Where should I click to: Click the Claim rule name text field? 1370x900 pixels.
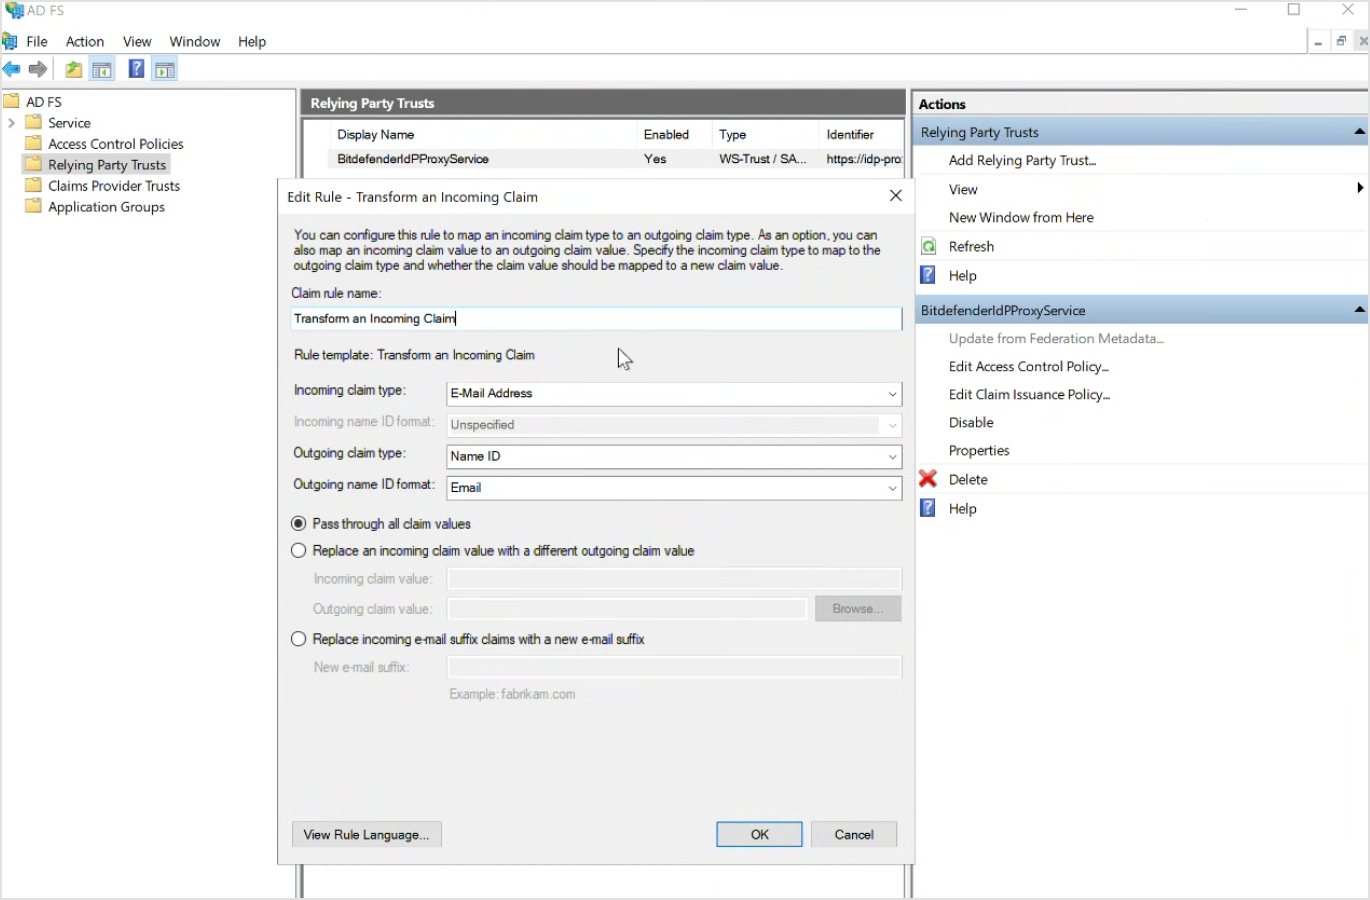pyautogui.click(x=596, y=319)
